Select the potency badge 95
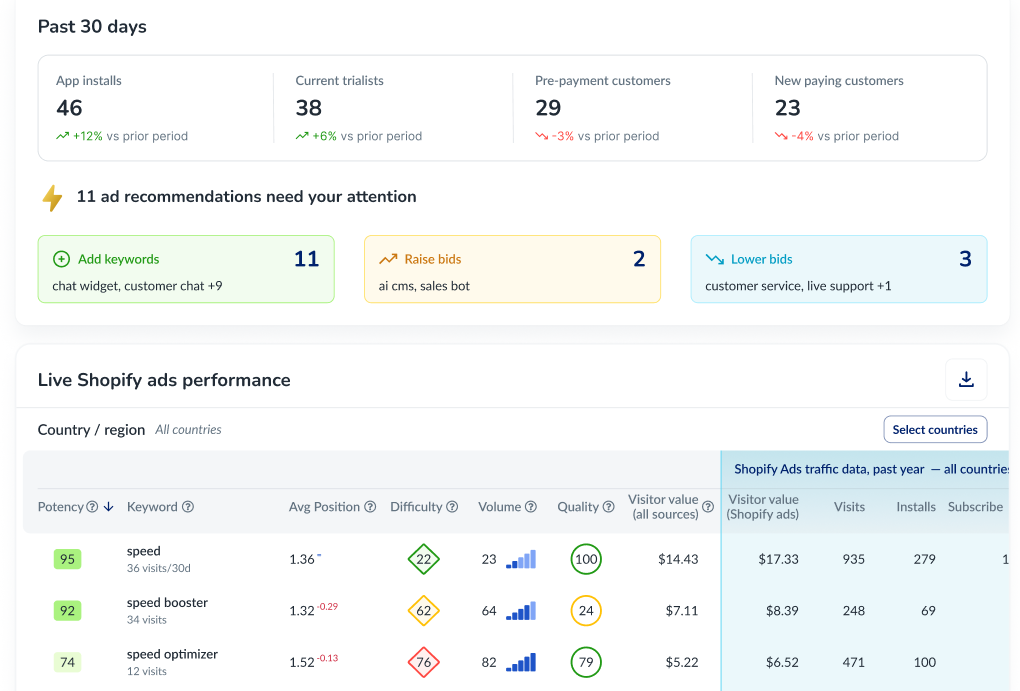The image size is (1020, 691). 68,559
